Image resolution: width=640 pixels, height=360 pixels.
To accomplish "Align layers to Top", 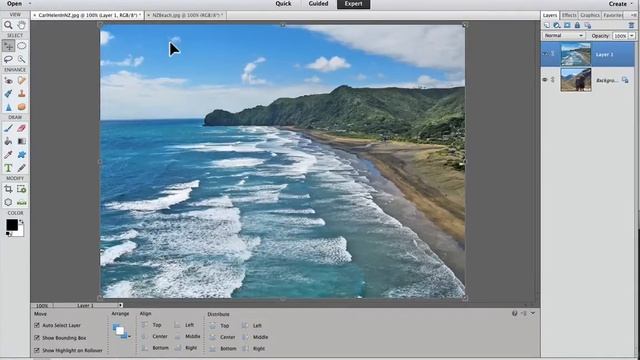I will (152, 325).
